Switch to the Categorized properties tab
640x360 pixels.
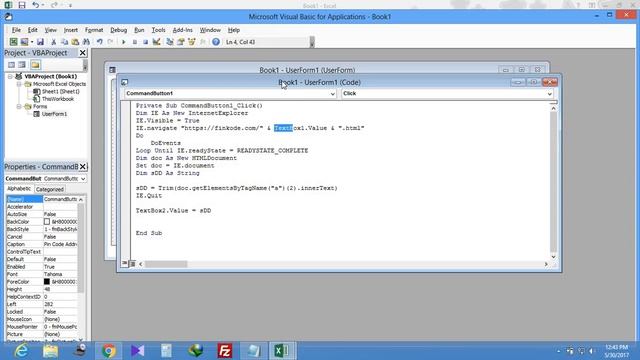[x=49, y=189]
